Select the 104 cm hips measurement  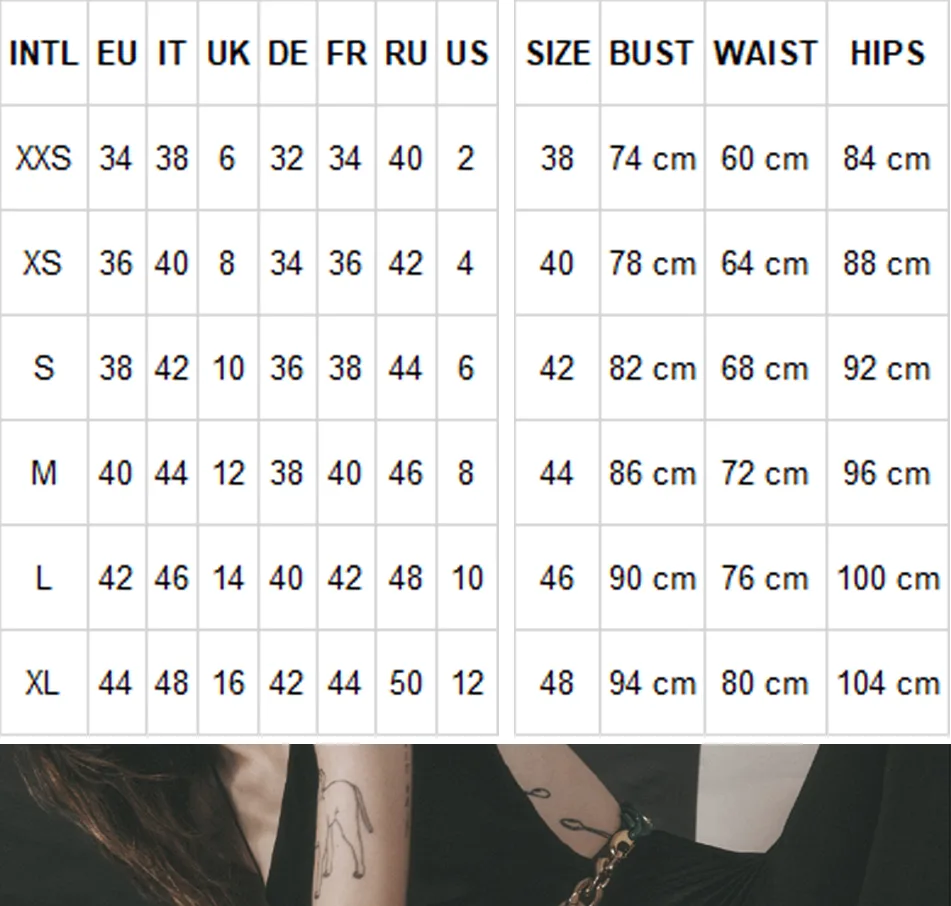click(x=887, y=683)
